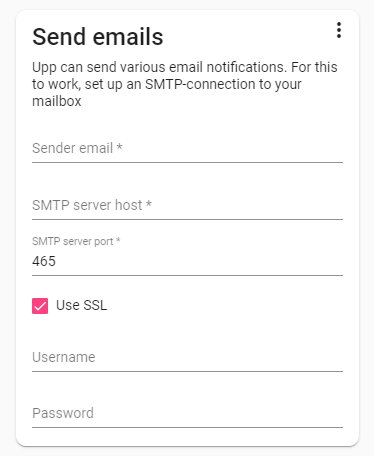Click the underline beneath Sender email
Image resolution: width=374 pixels, height=456 pixels.
click(x=187, y=162)
